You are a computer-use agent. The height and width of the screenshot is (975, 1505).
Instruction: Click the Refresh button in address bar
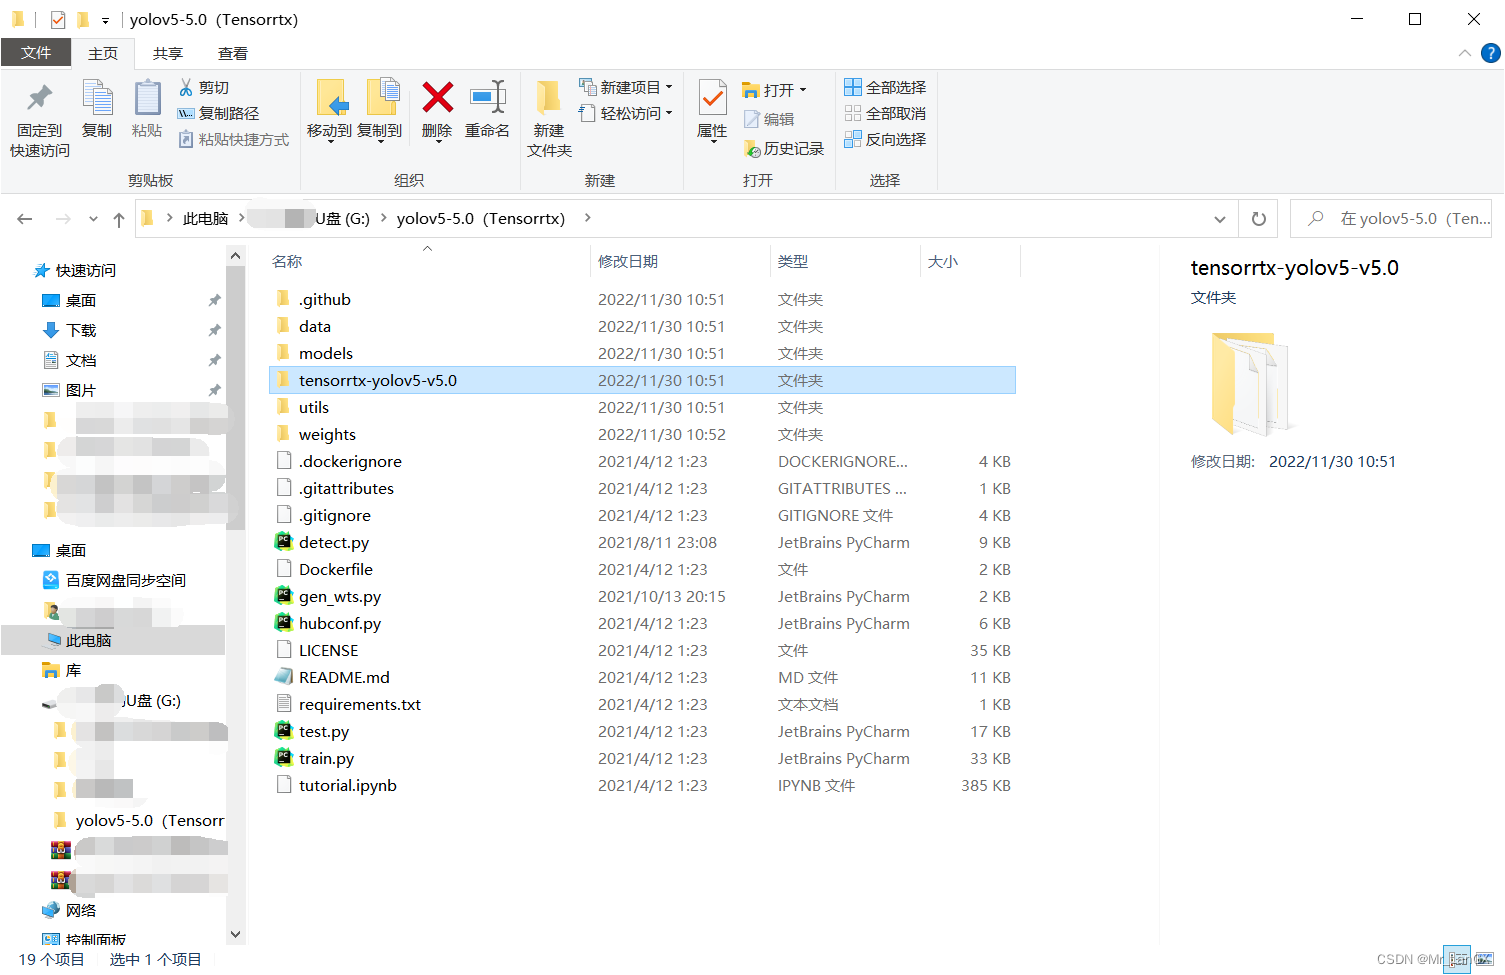pyautogui.click(x=1259, y=219)
